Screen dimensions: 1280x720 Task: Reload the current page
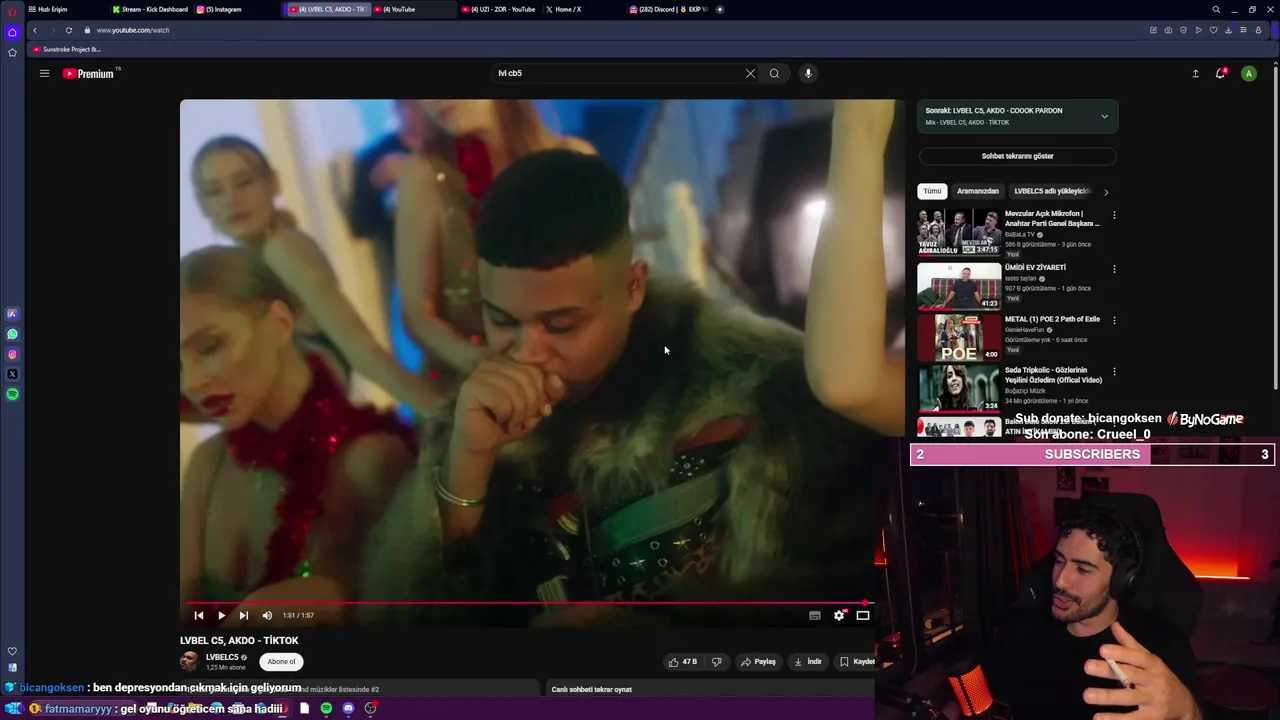[69, 30]
